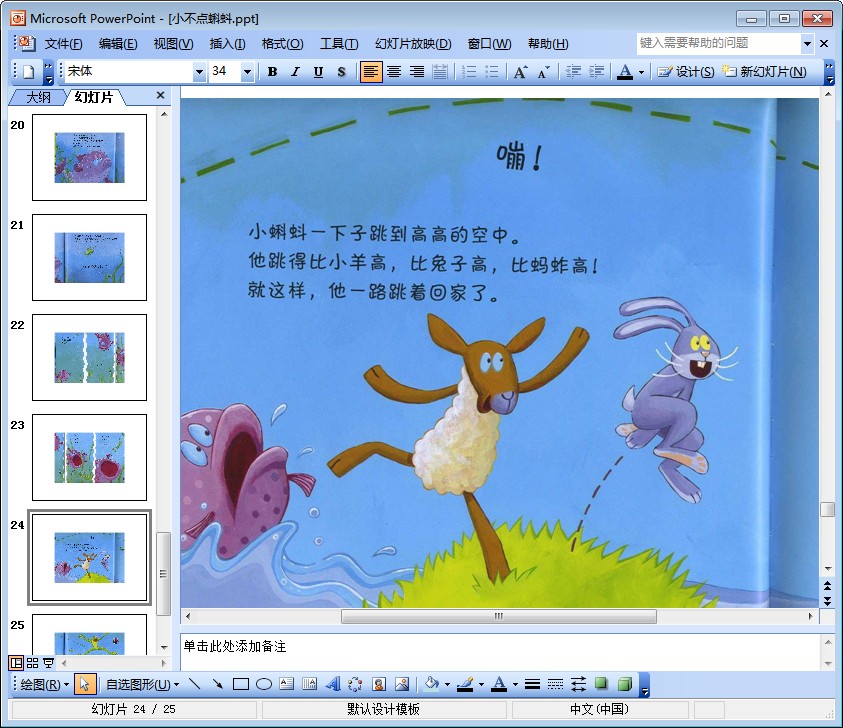843x728 pixels.
Task: Apply fill color paint bucket
Action: pos(431,684)
